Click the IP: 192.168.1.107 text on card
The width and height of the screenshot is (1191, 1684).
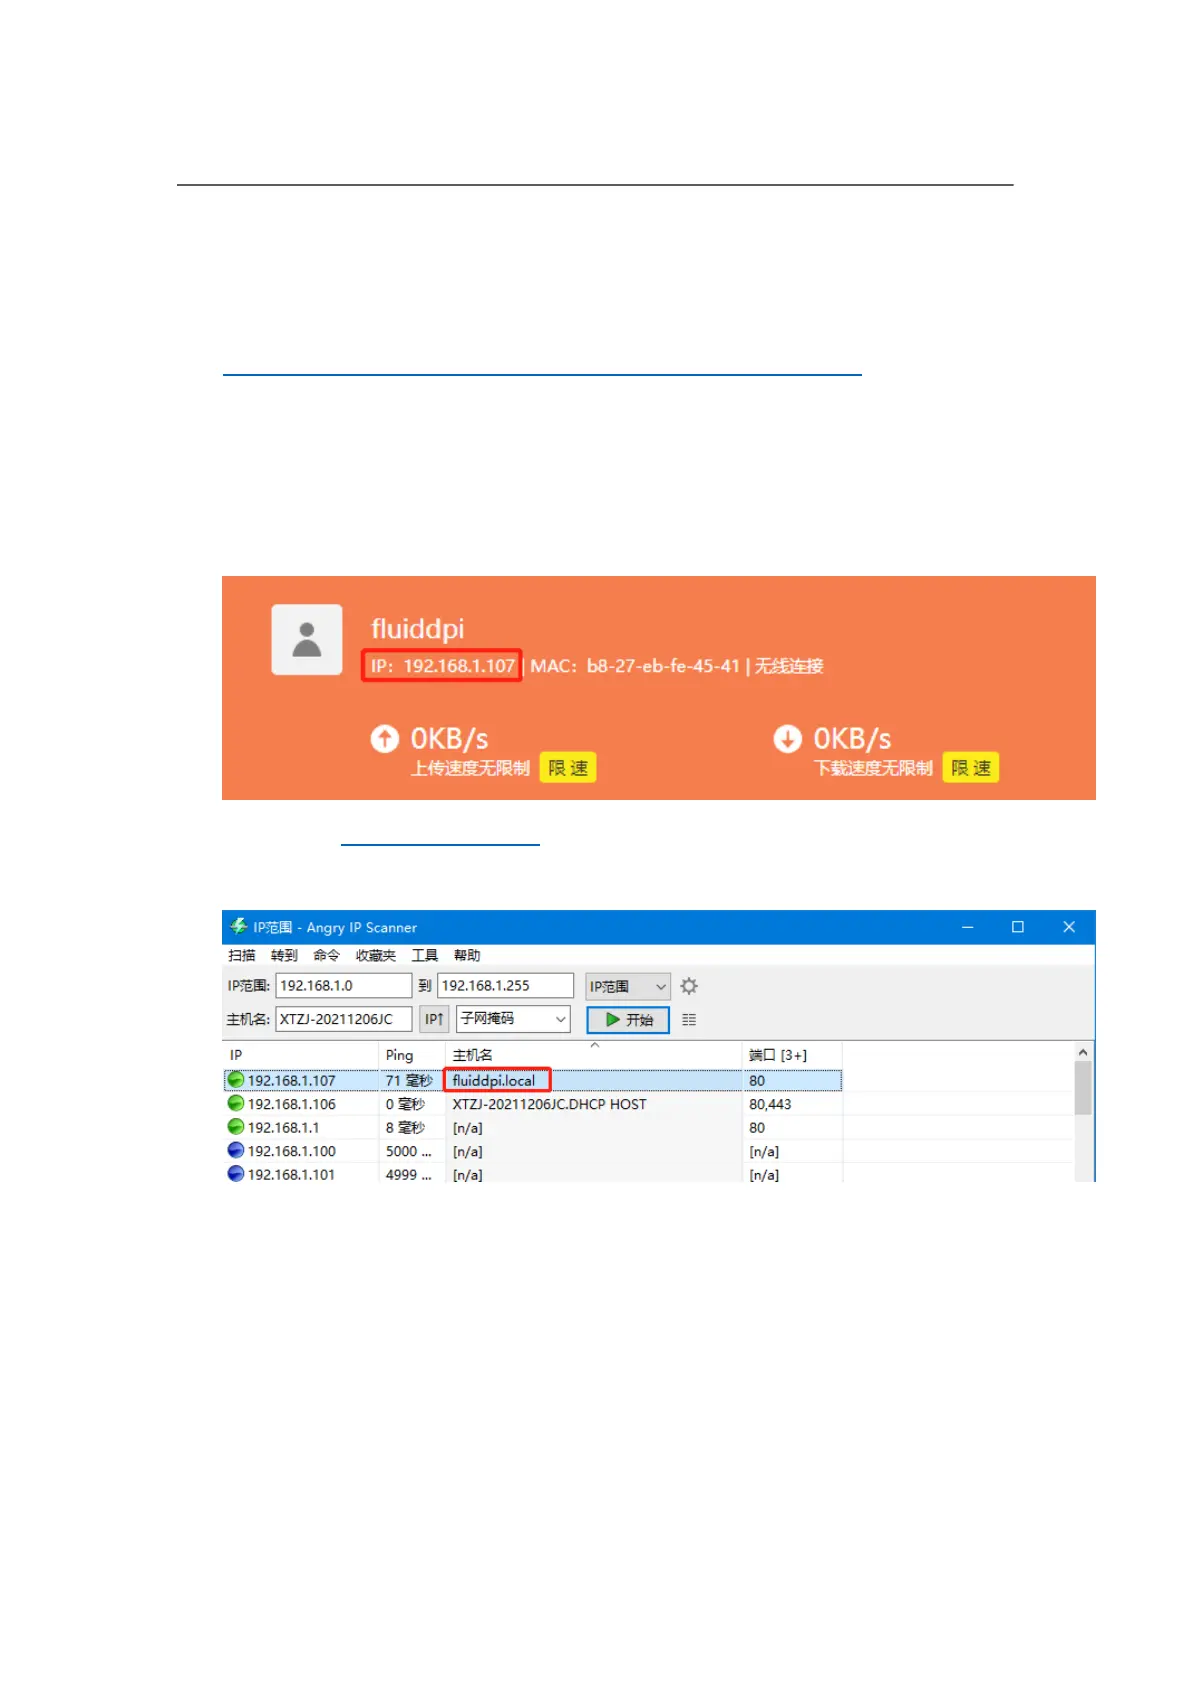442,665
